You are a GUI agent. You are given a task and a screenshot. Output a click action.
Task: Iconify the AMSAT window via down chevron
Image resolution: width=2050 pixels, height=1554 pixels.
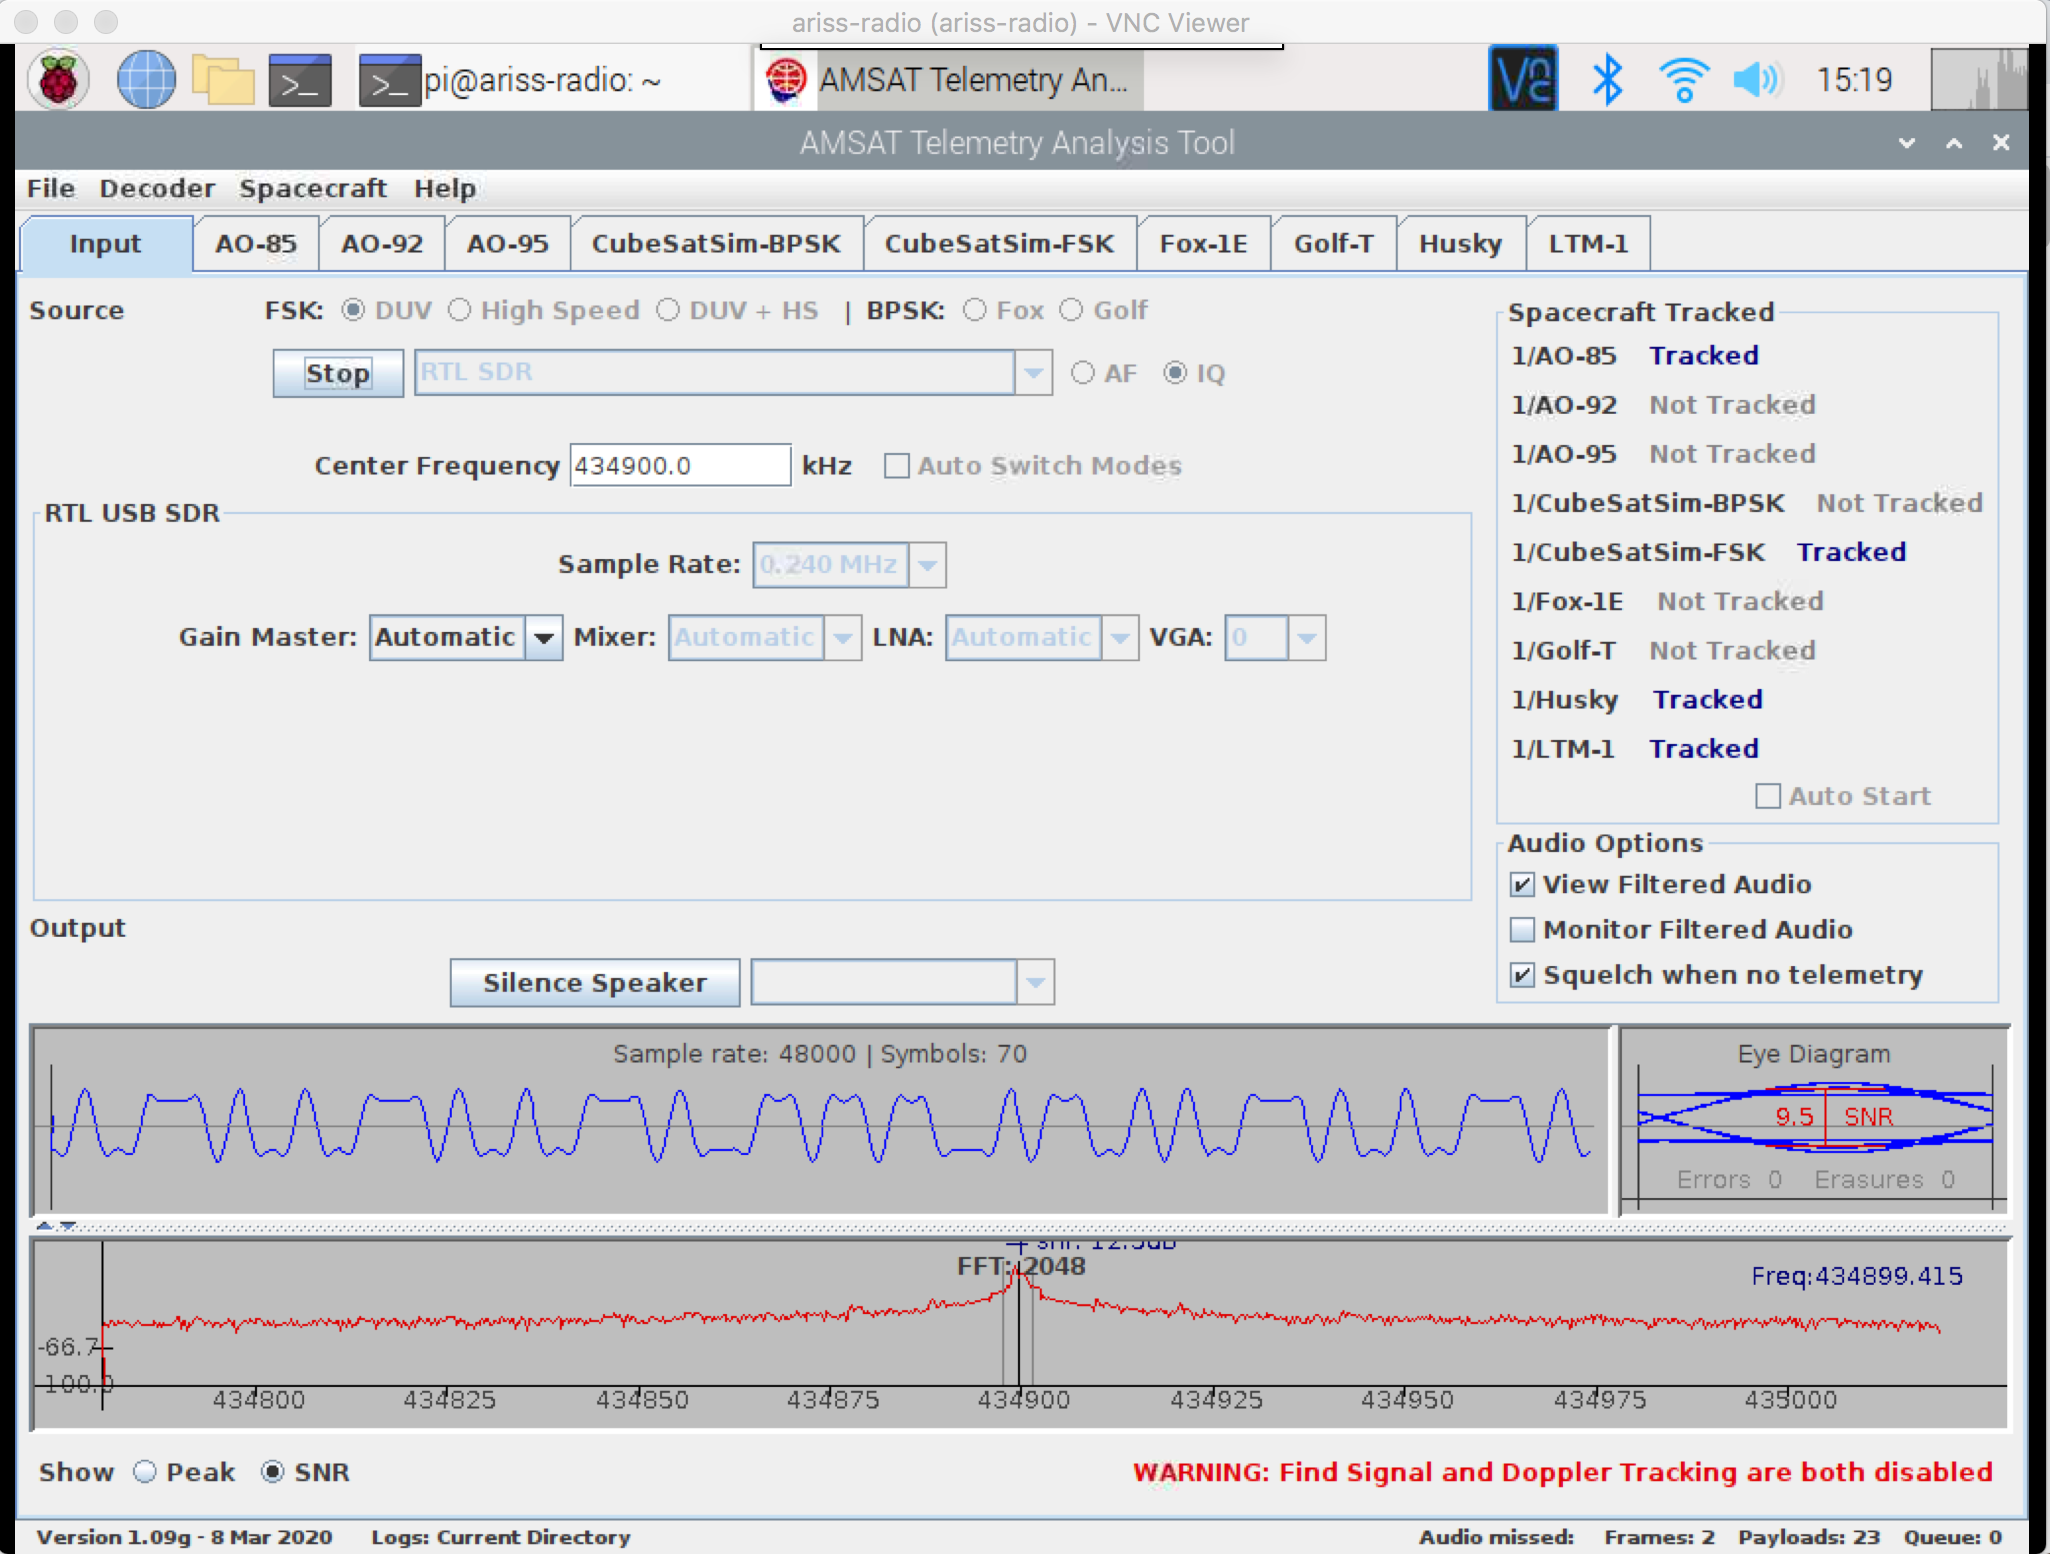tap(1907, 143)
